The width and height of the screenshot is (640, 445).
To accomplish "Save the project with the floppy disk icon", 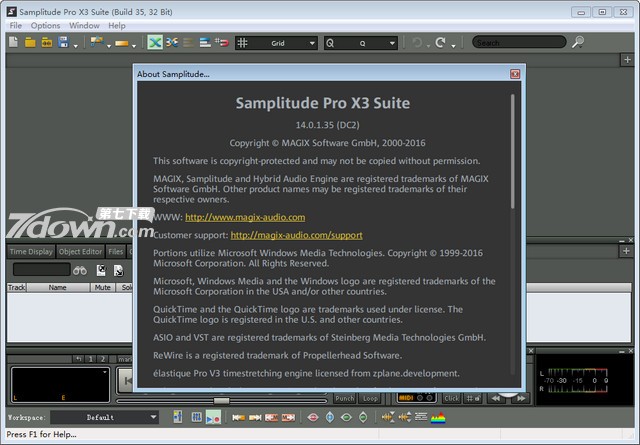I will (63, 42).
